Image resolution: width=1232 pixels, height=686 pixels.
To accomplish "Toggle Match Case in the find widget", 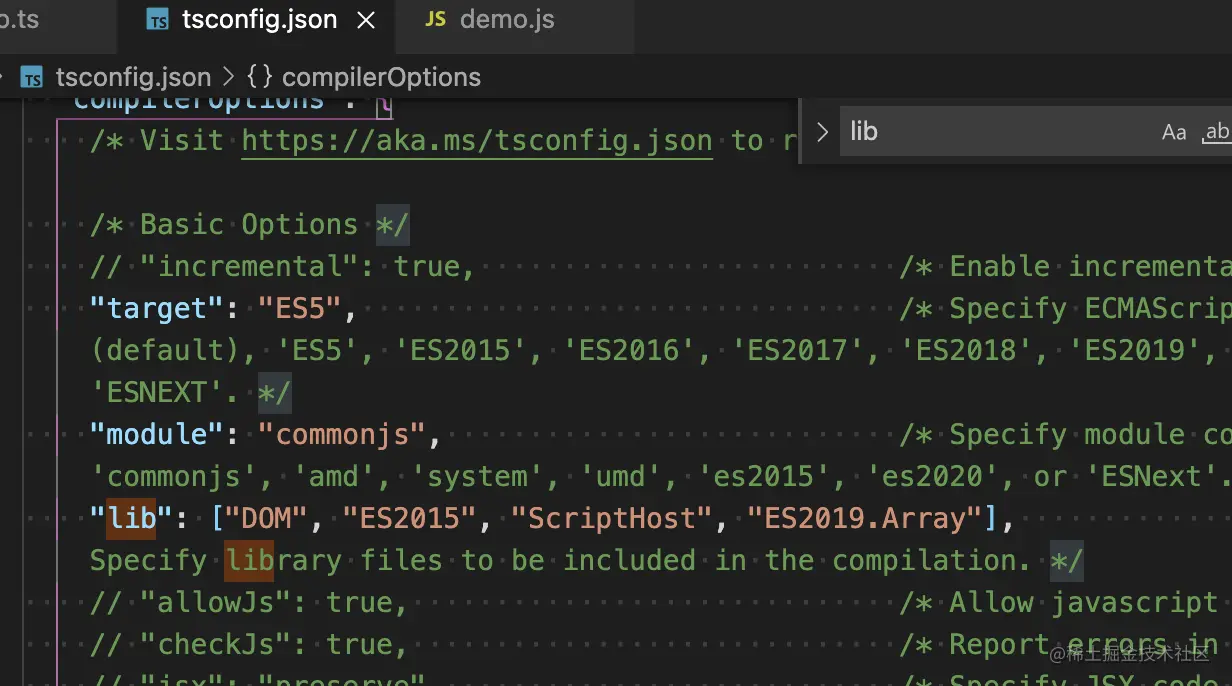I will (1174, 132).
